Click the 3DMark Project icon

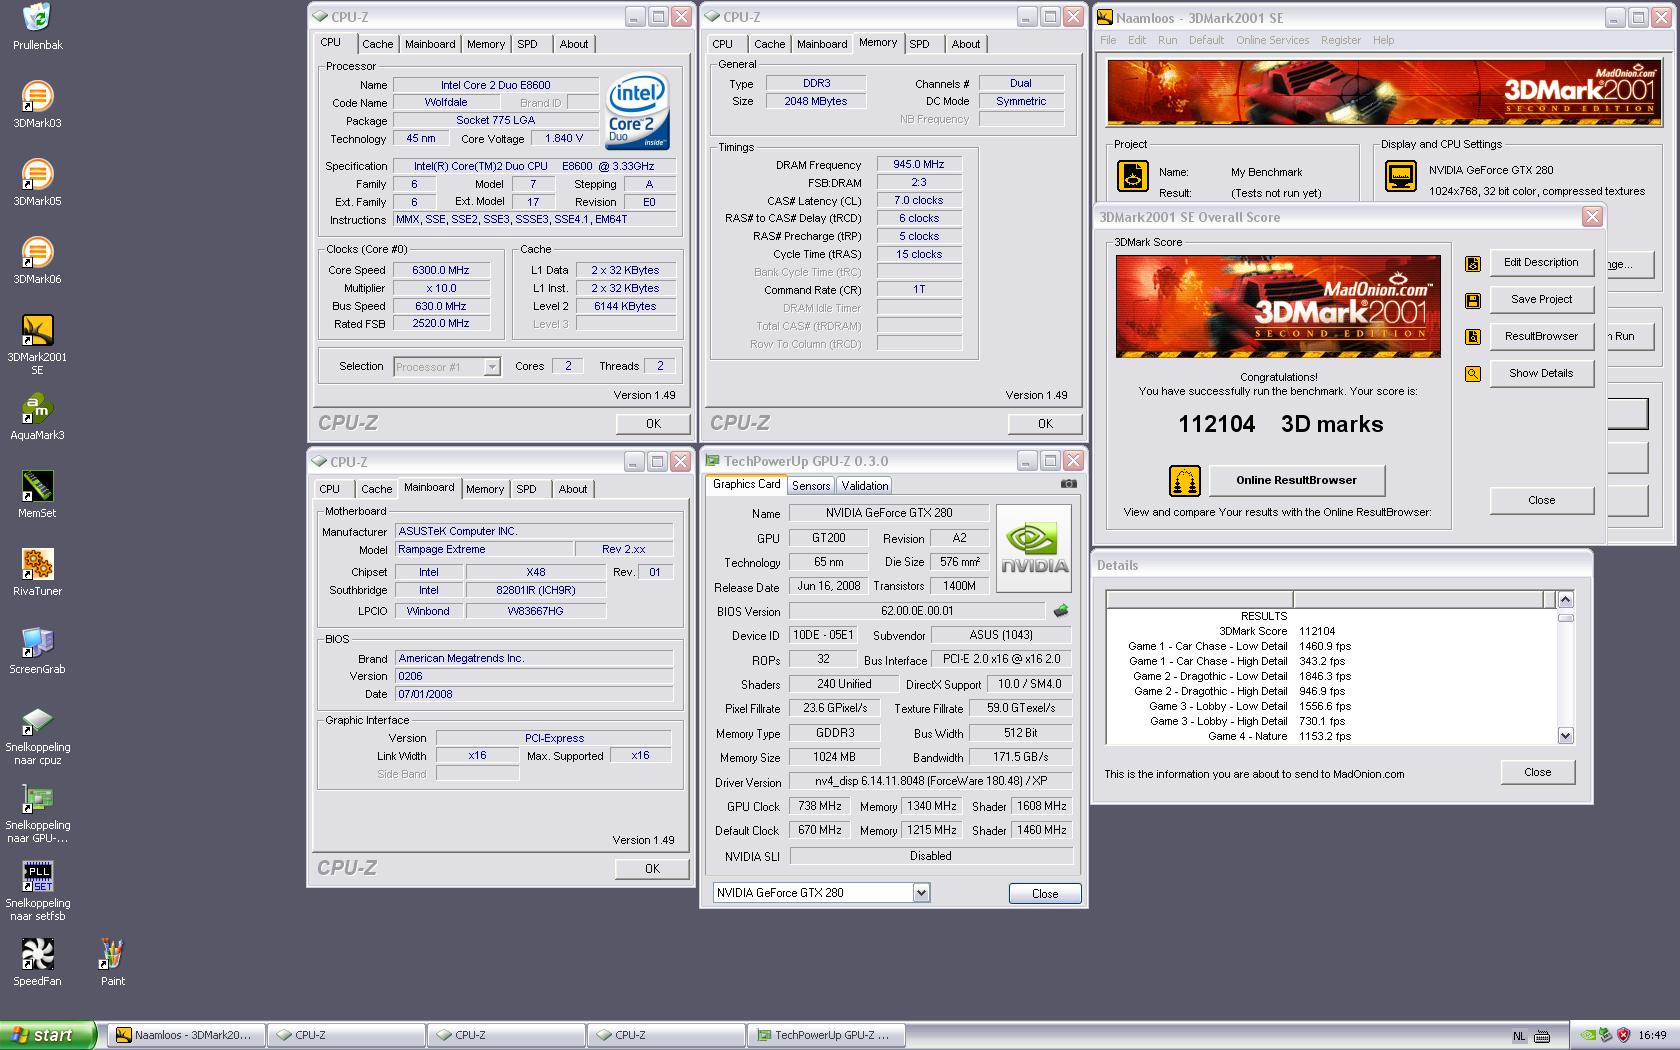1132,176
